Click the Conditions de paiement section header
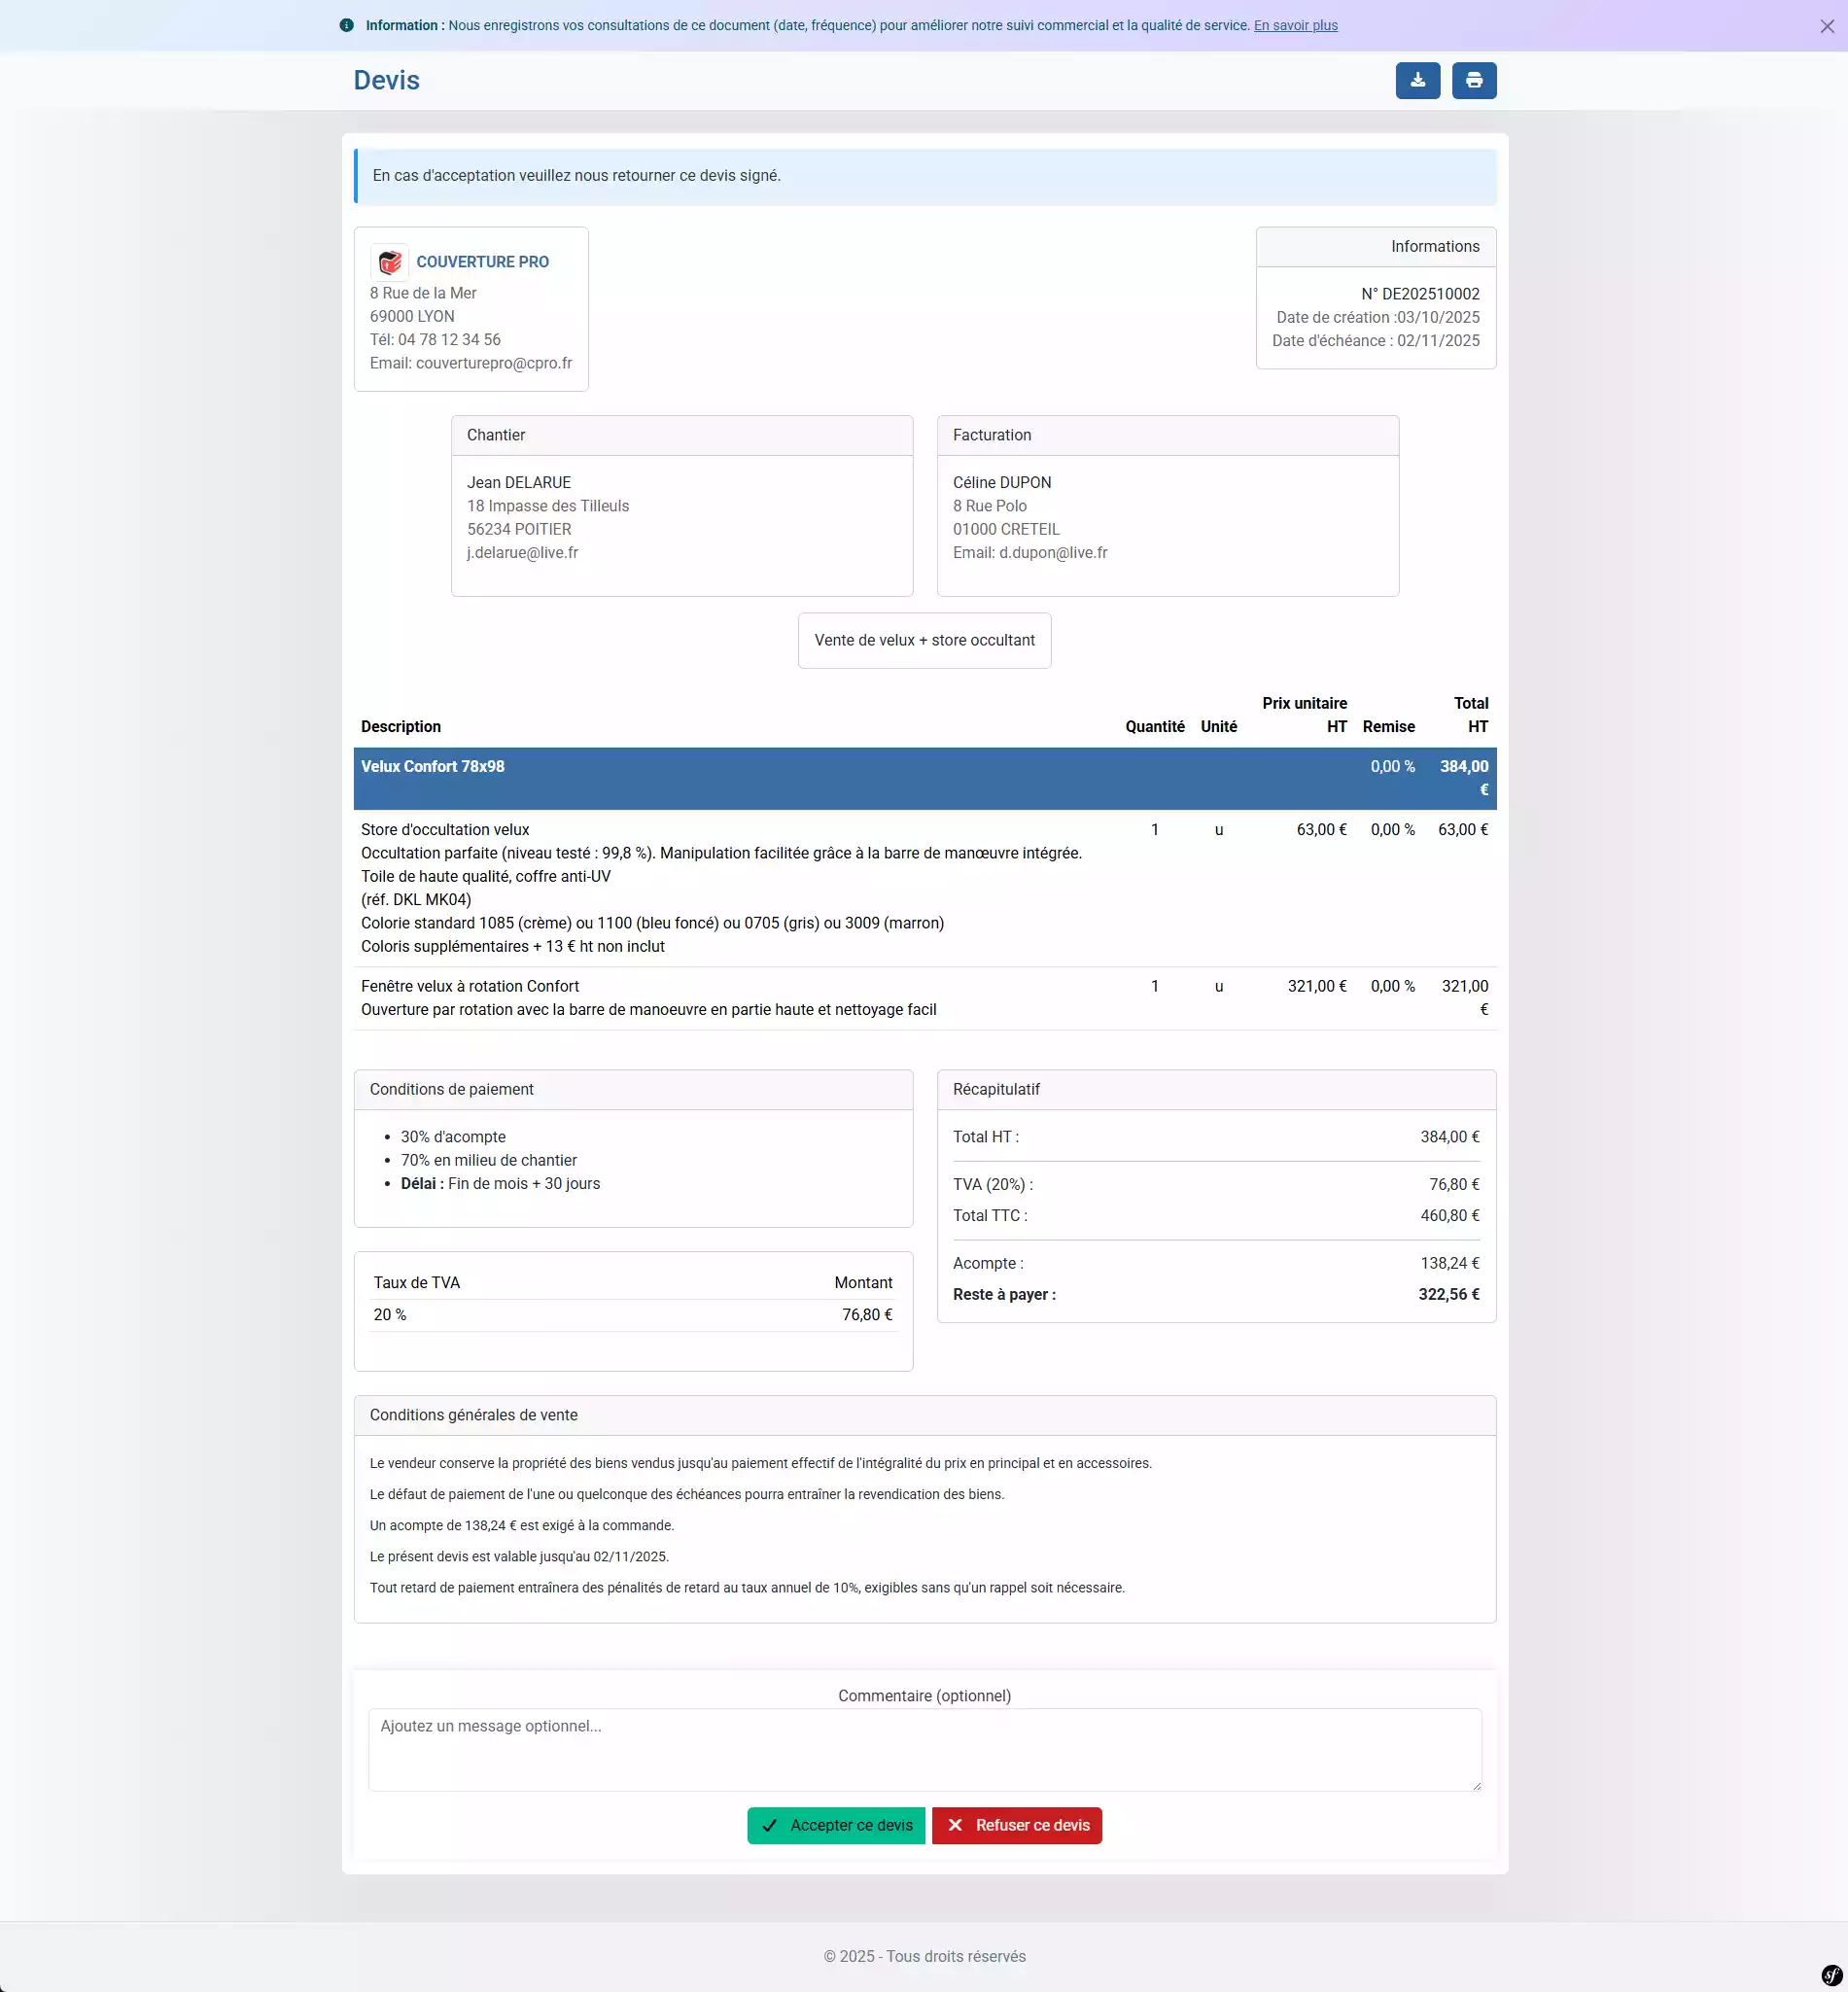 point(452,1089)
